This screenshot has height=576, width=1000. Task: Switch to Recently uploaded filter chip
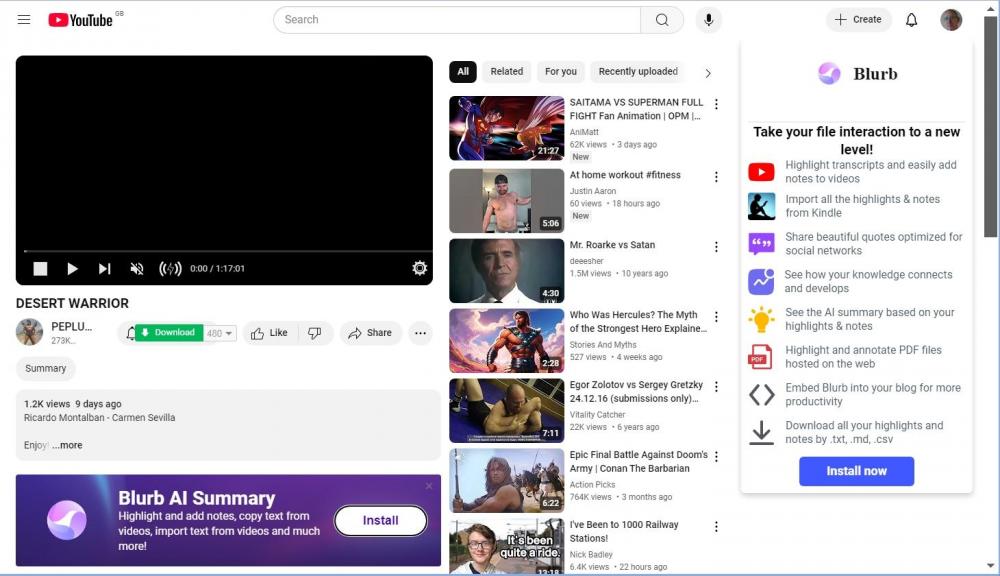(x=637, y=72)
